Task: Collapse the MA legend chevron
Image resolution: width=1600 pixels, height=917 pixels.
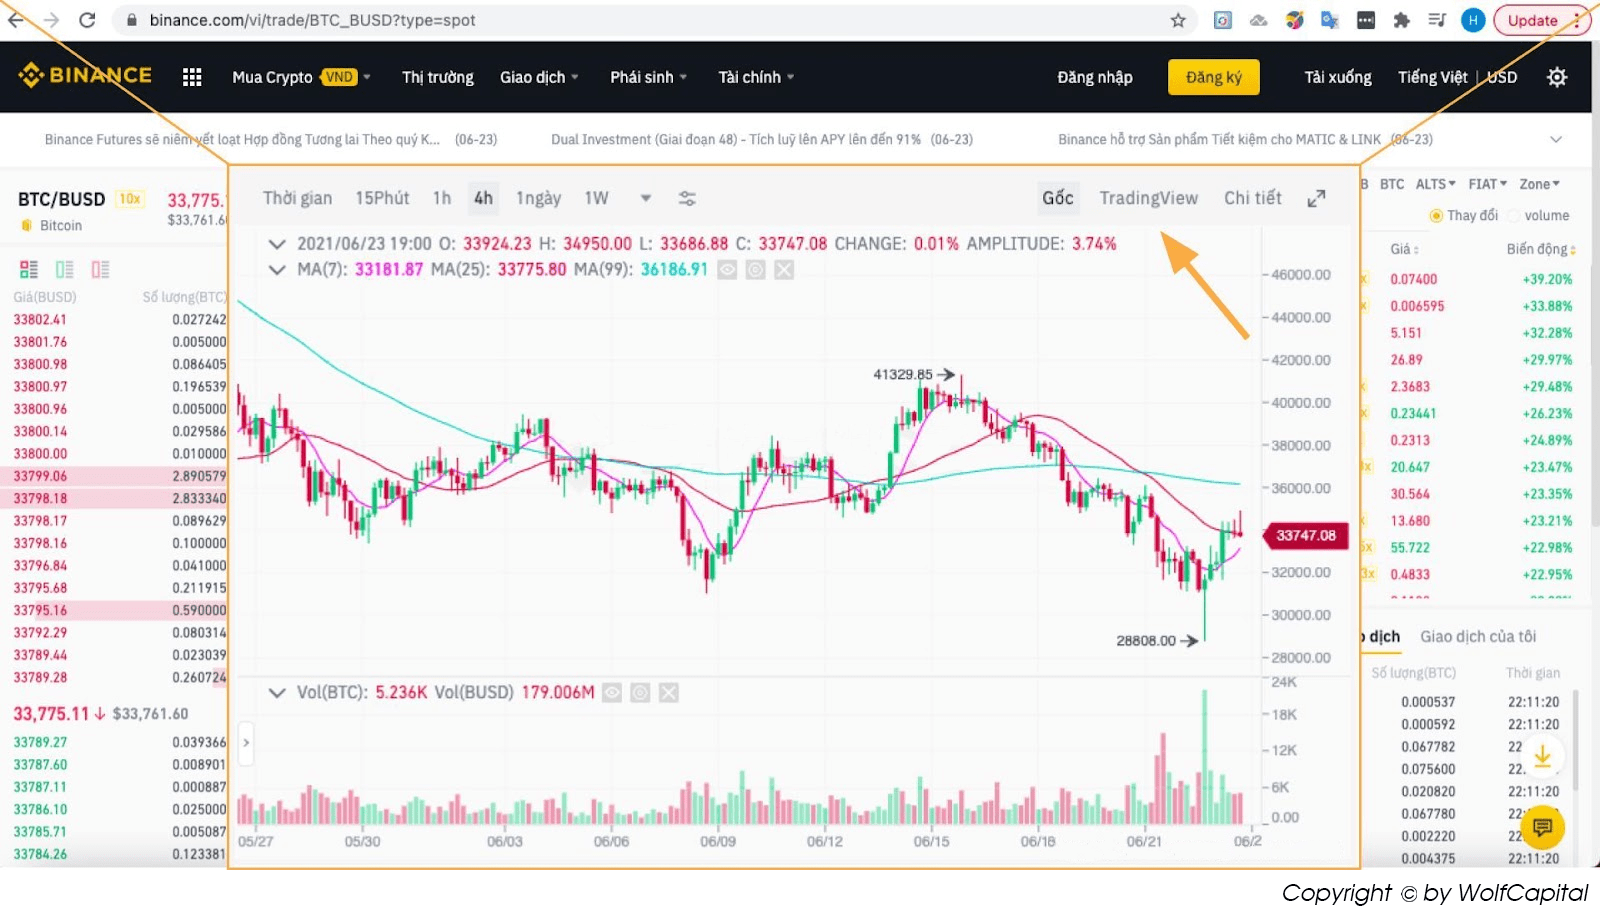Action: 277,270
